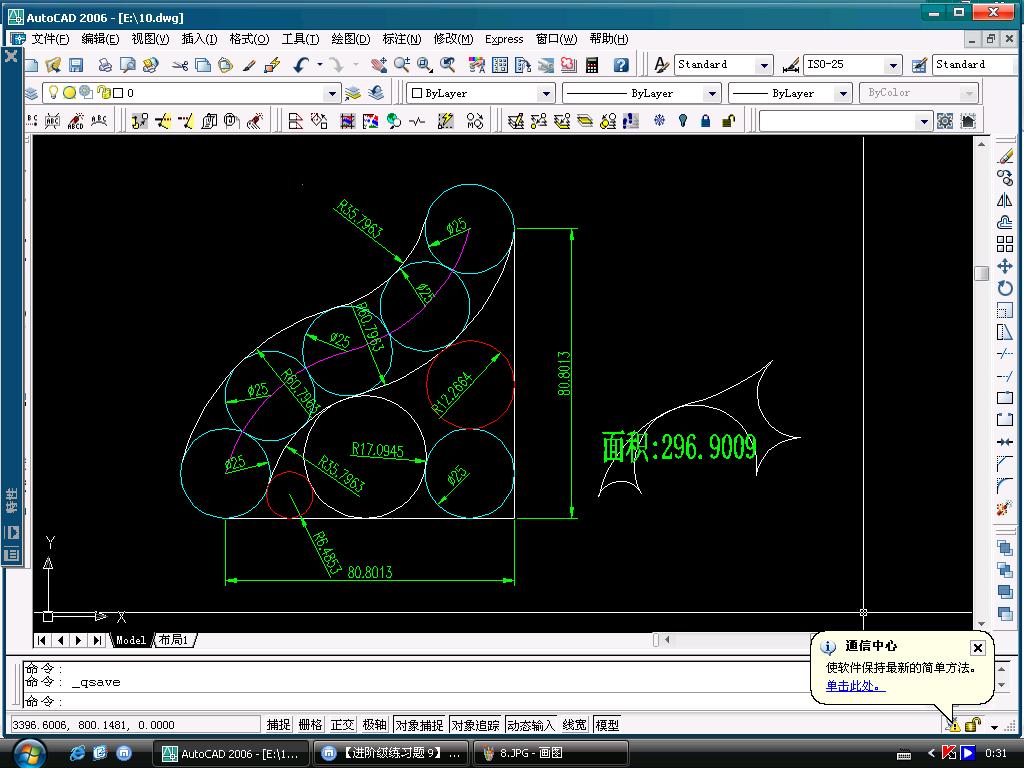Image resolution: width=1024 pixels, height=768 pixels.
Task: Click the Plot printer icon
Action: coord(104,65)
